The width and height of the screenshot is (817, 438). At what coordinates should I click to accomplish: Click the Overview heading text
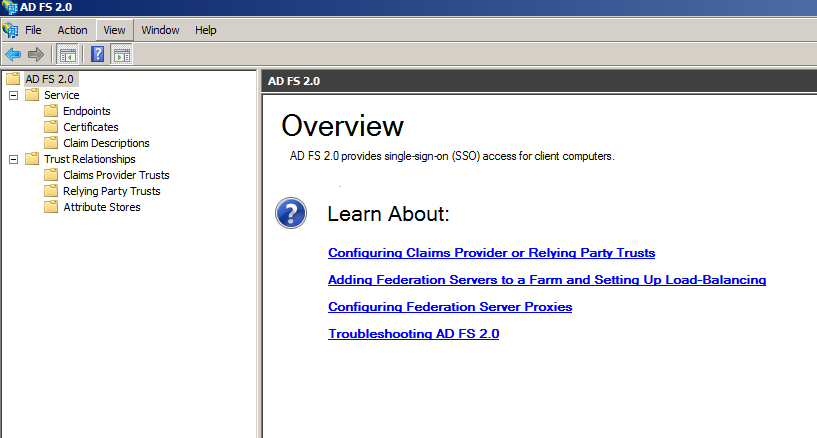coord(342,126)
